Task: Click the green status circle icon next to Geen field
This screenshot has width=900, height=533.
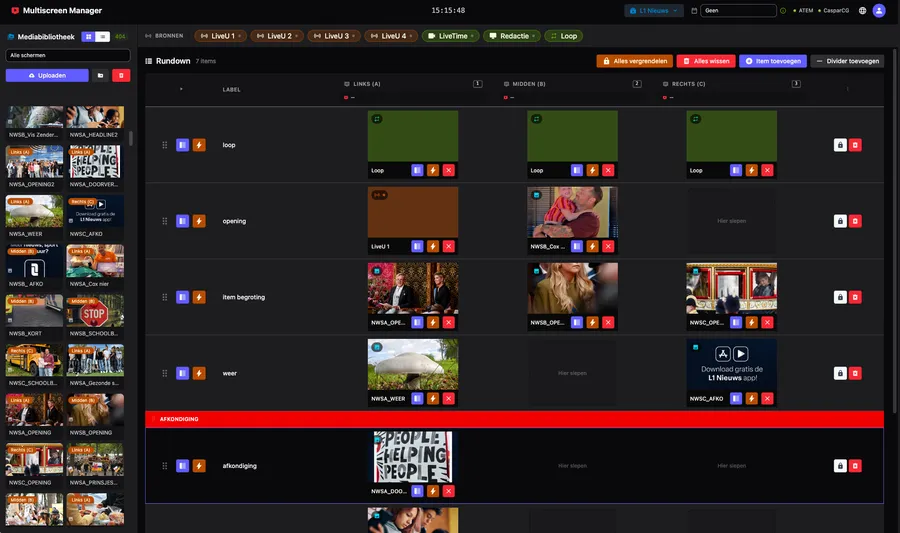Action: (x=783, y=10)
